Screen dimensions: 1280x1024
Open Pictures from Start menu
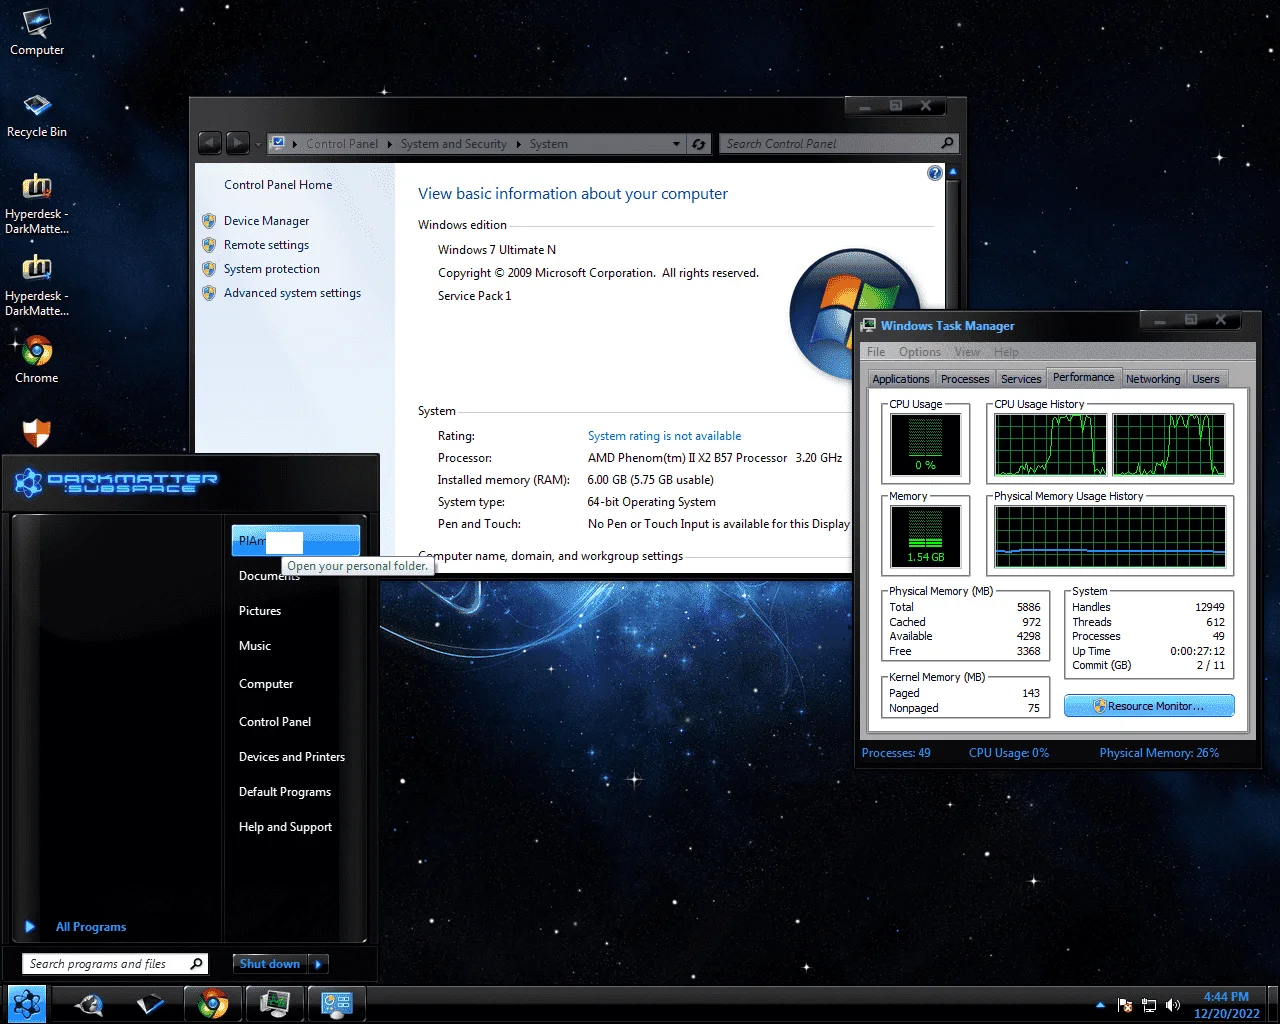pos(260,611)
